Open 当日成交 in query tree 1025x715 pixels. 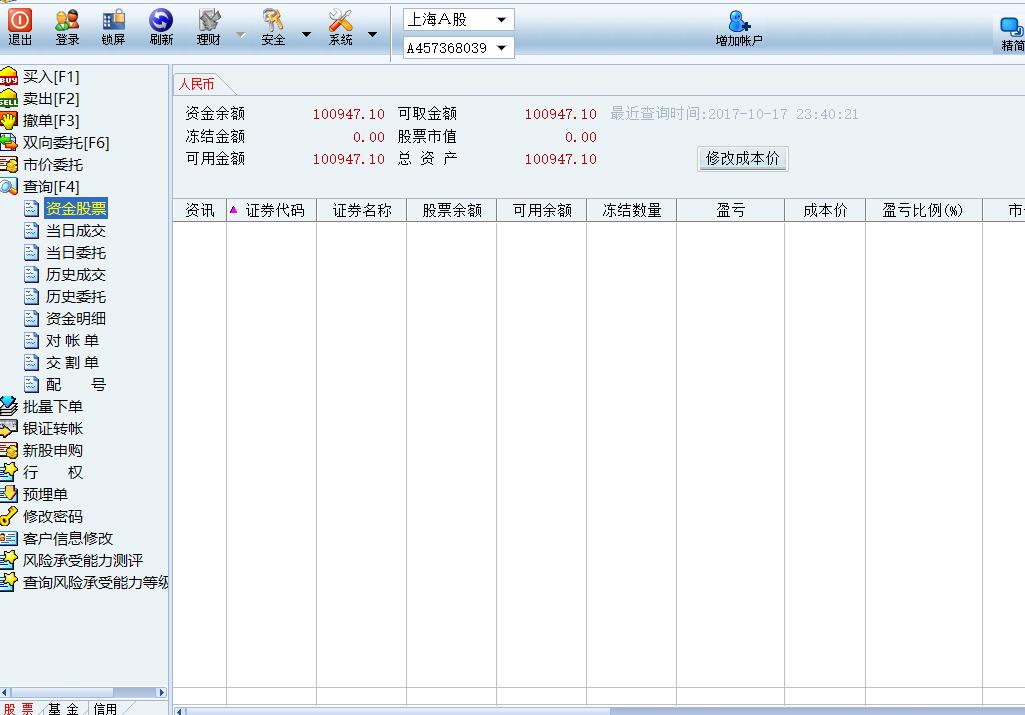click(x=76, y=231)
